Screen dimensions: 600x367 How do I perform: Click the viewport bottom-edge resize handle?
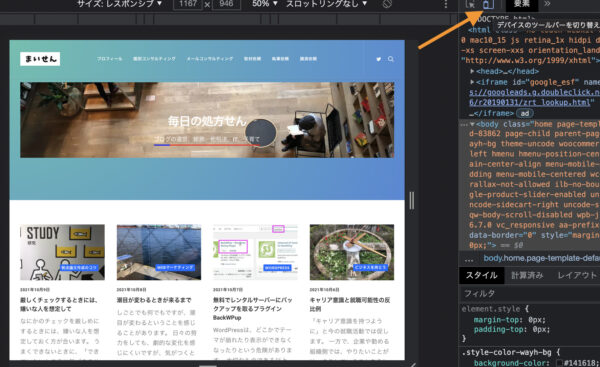208,365
